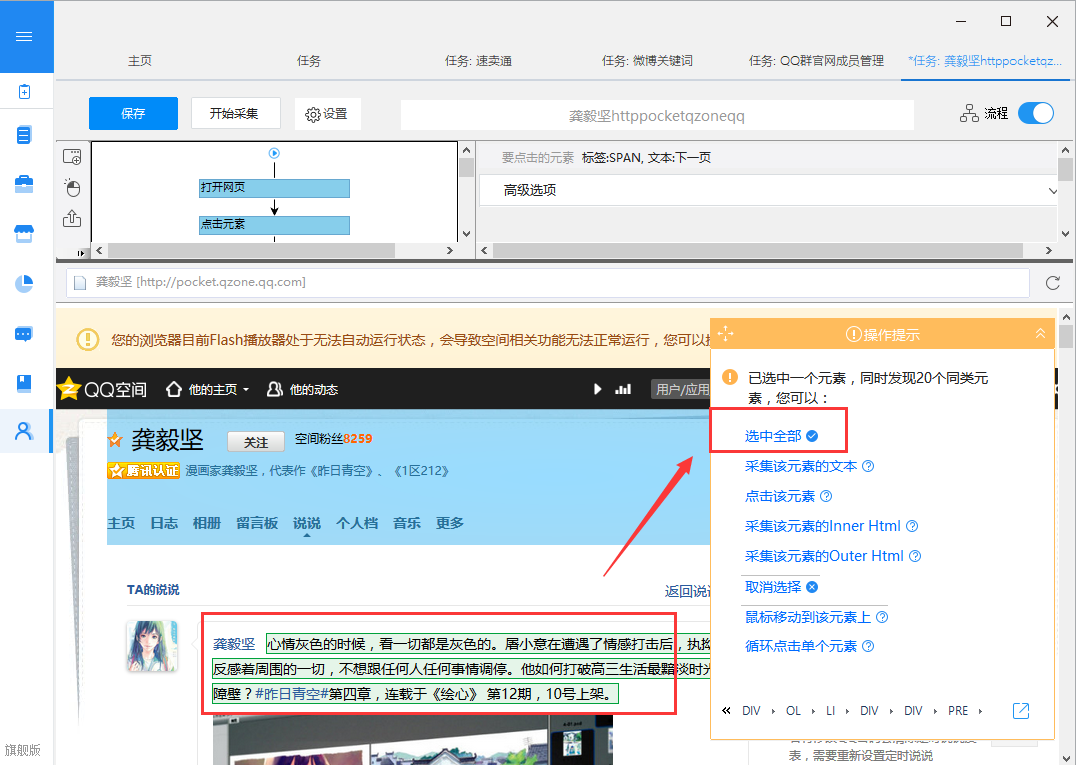
Task: Open 他的动态 in the QQ空间 header
Action: click(303, 389)
